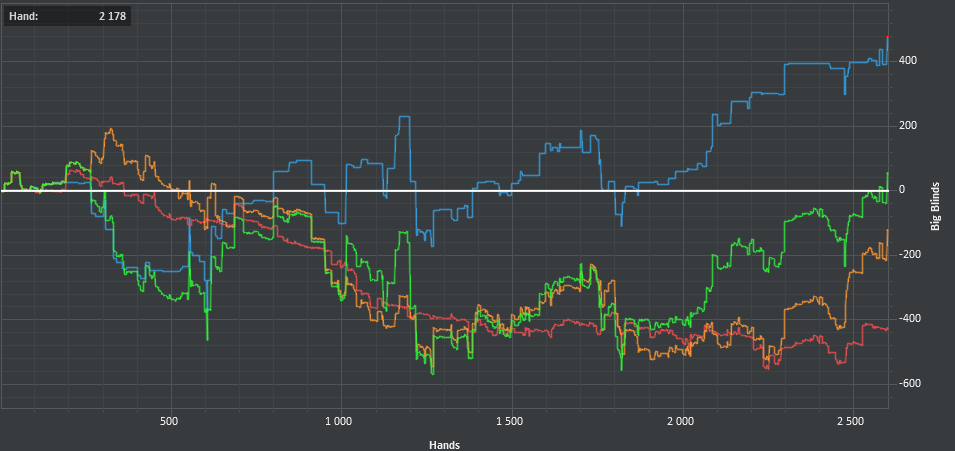Image resolution: width=955 pixels, height=451 pixels.
Task: Click the "Big Blinds" y-axis title
Action: point(935,206)
